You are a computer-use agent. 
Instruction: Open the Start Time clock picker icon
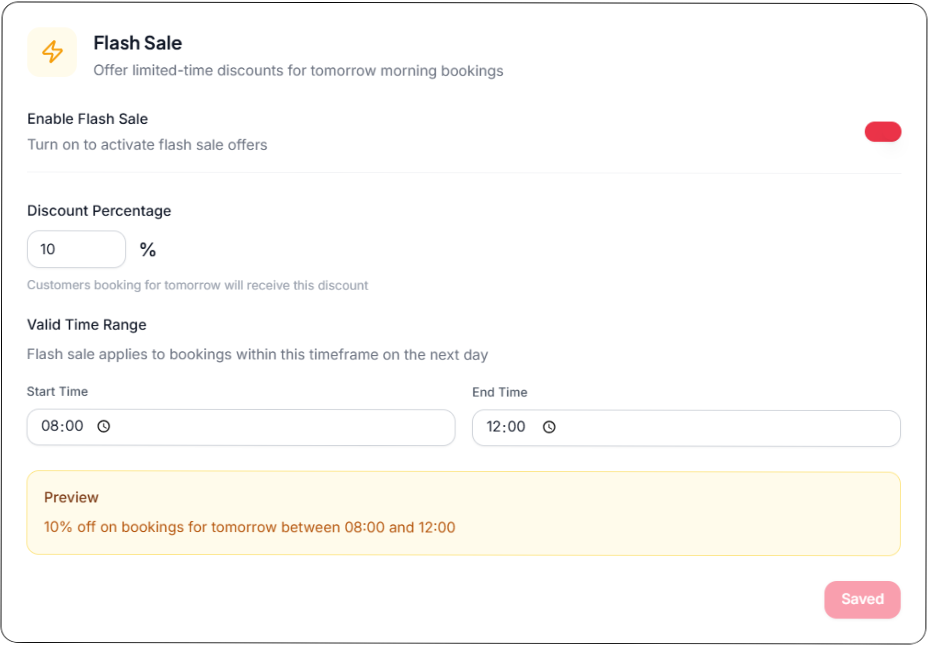pos(104,427)
